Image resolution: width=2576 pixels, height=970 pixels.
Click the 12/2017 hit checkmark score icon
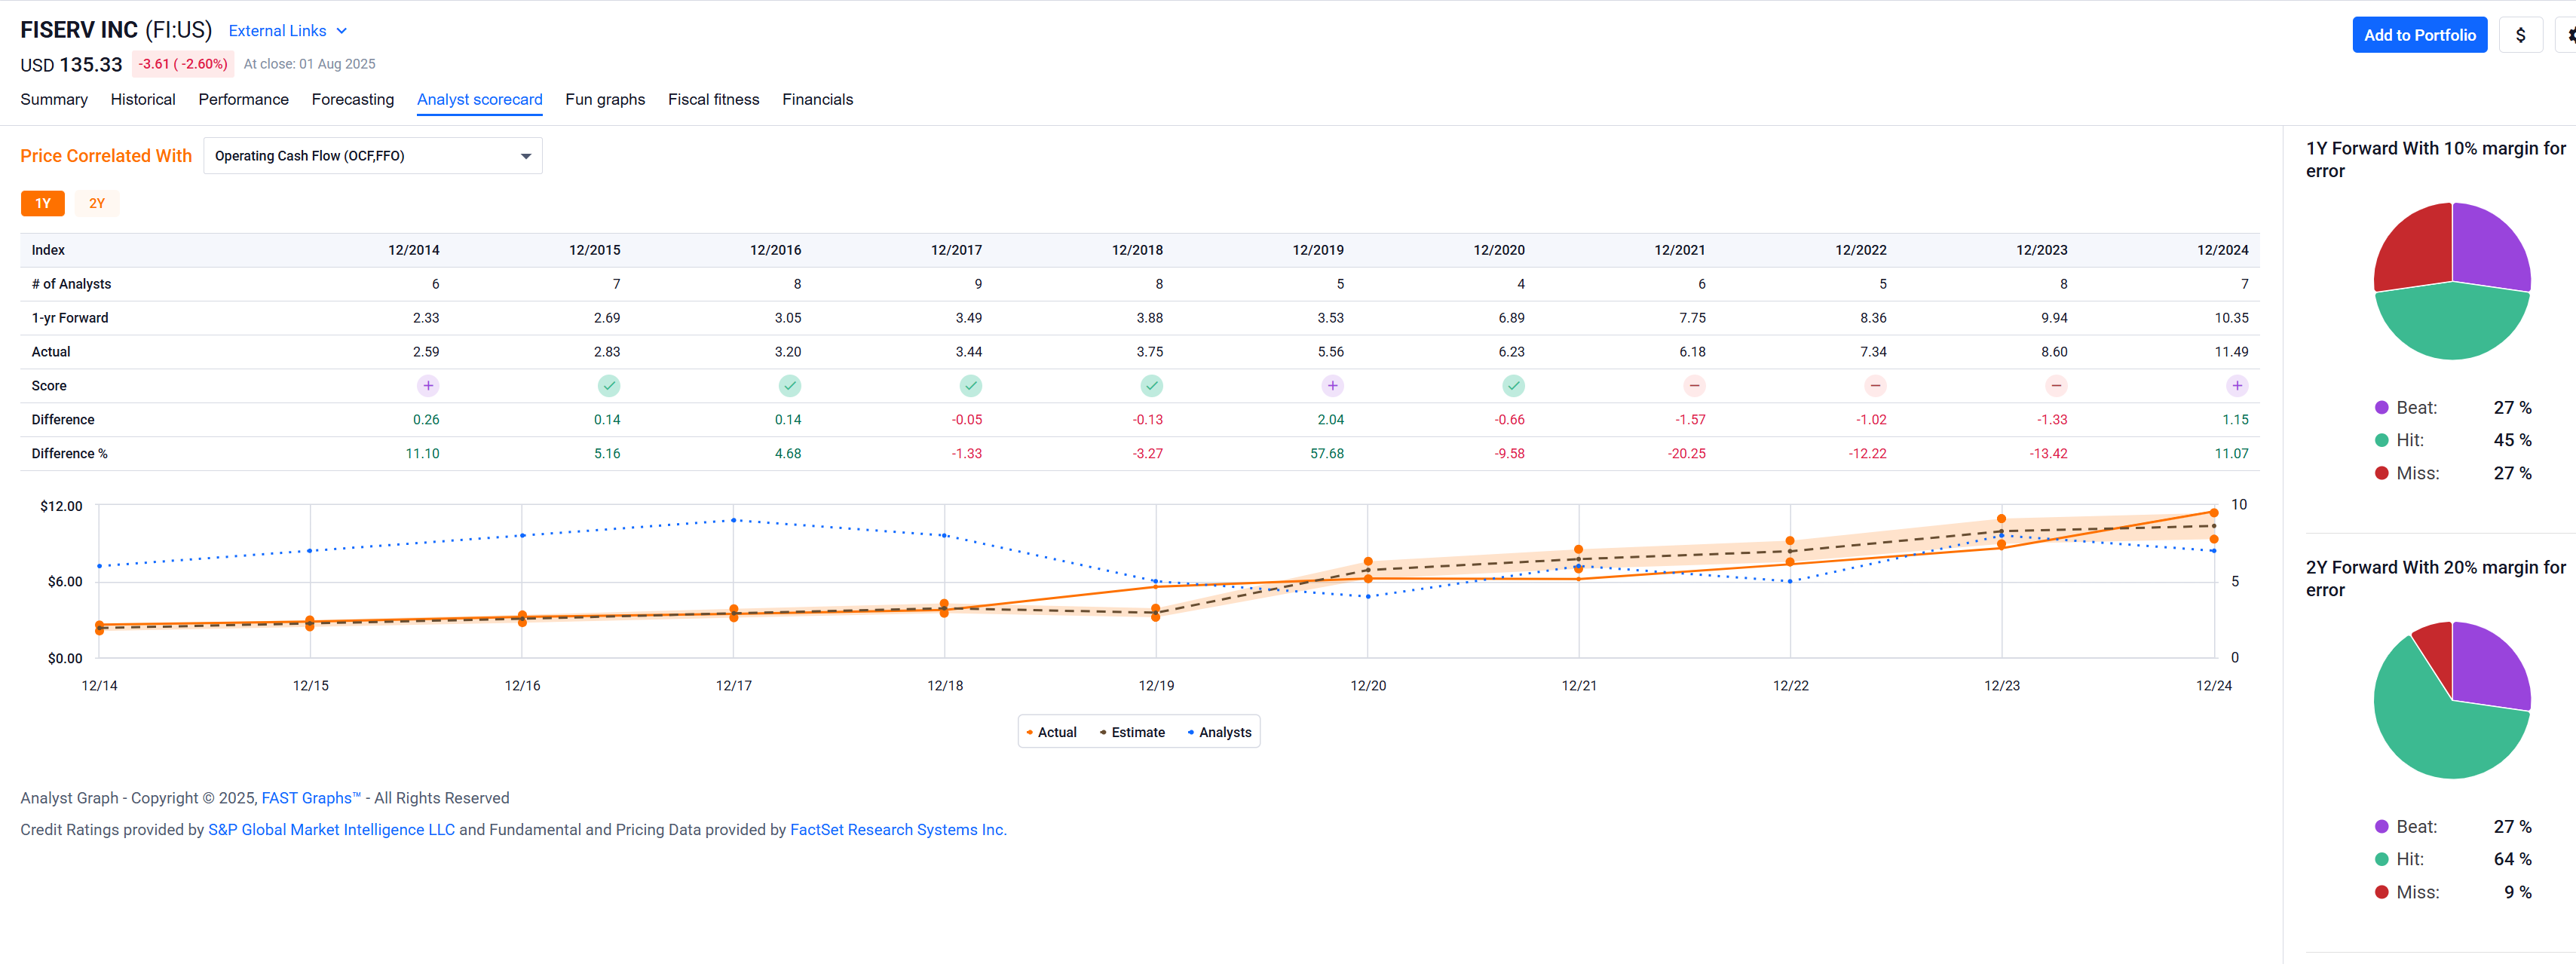971,386
